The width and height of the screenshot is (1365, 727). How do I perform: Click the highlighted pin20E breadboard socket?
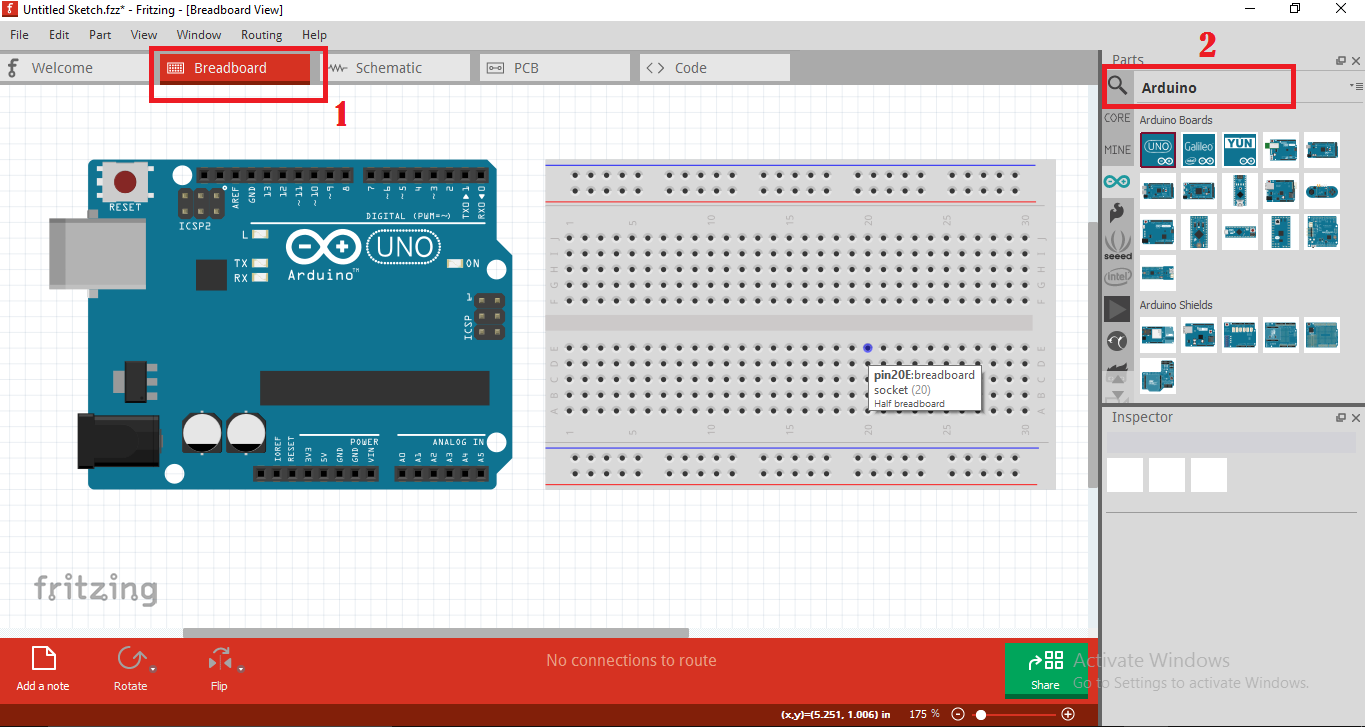(867, 348)
